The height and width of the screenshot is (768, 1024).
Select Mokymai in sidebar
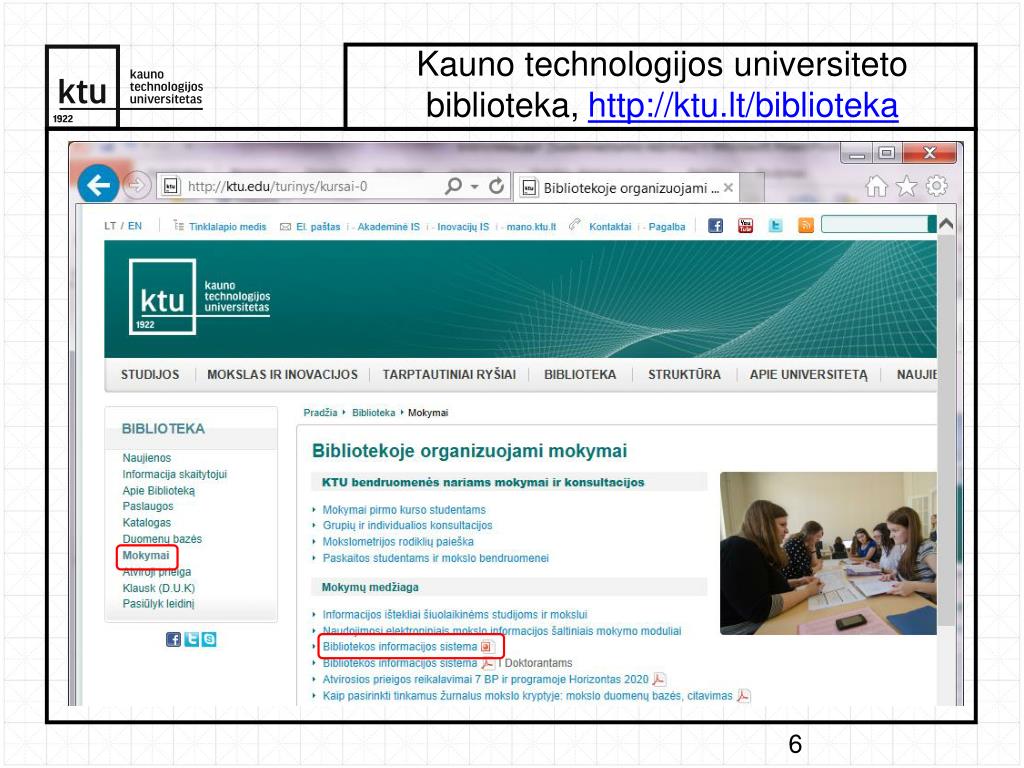[146, 555]
